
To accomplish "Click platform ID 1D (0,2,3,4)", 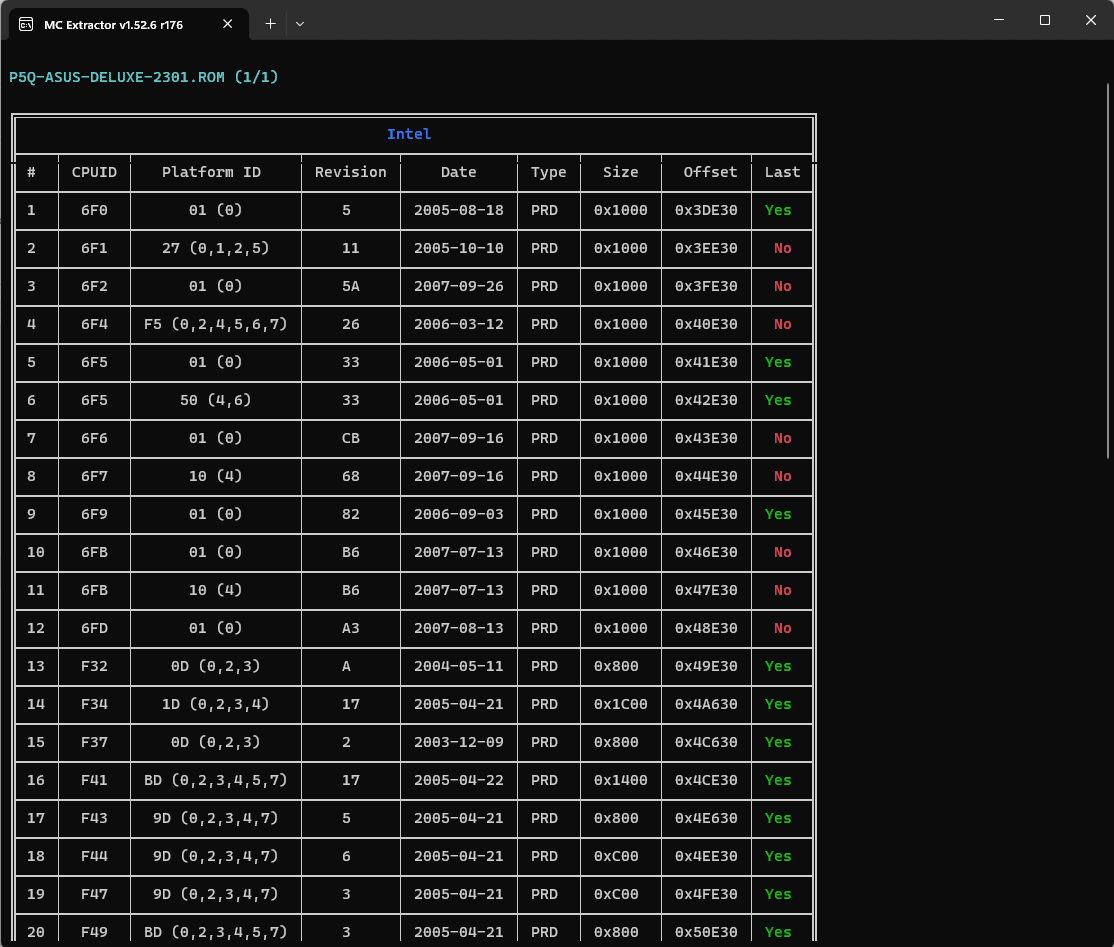I will pos(215,704).
